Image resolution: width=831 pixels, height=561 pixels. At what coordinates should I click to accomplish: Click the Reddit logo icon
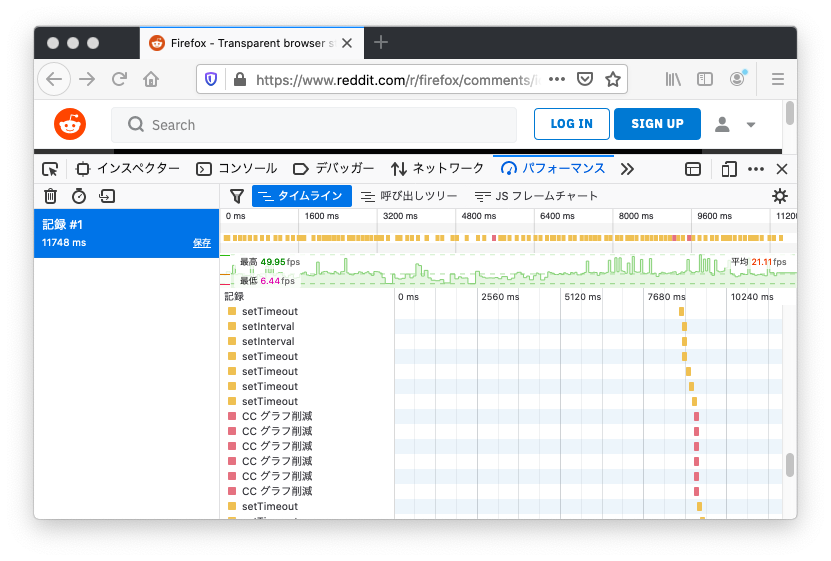(70, 124)
